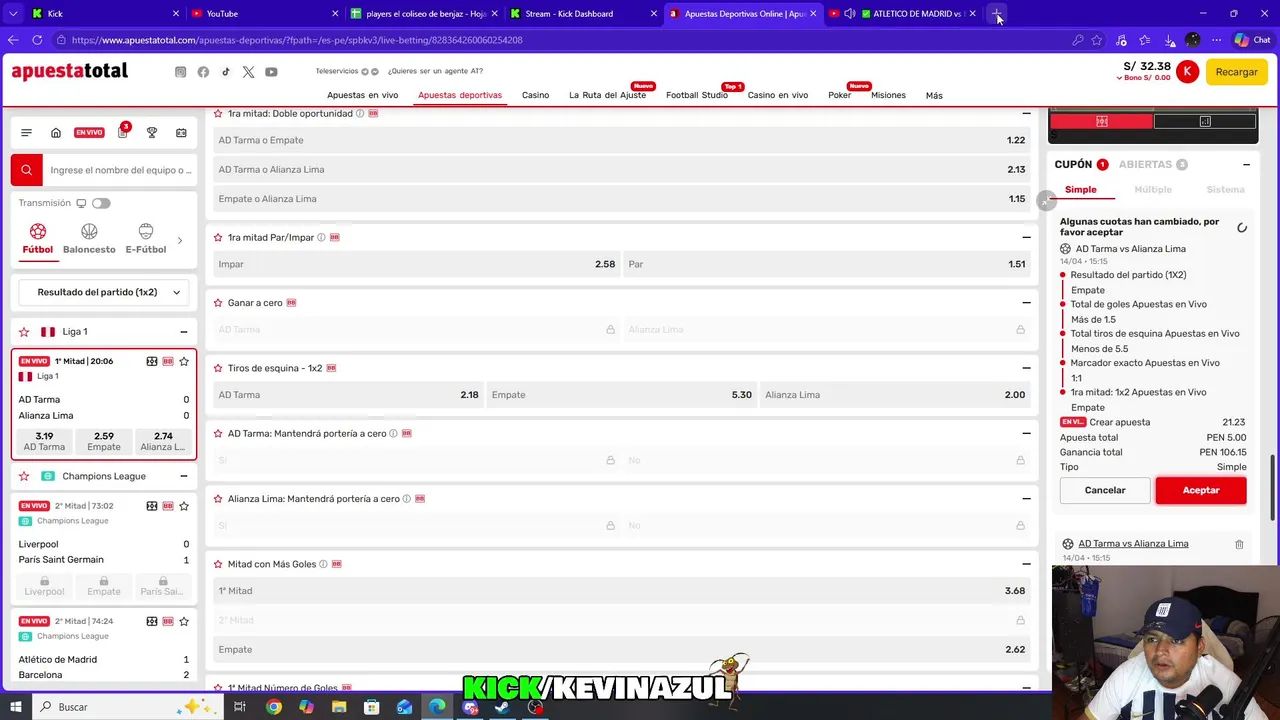Show info for 1ra mitad Par/Impar market

pyautogui.click(x=321, y=237)
